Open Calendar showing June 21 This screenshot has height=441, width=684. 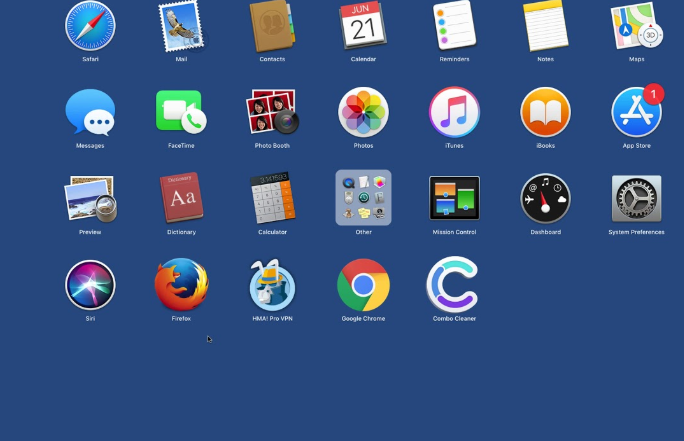(363, 26)
